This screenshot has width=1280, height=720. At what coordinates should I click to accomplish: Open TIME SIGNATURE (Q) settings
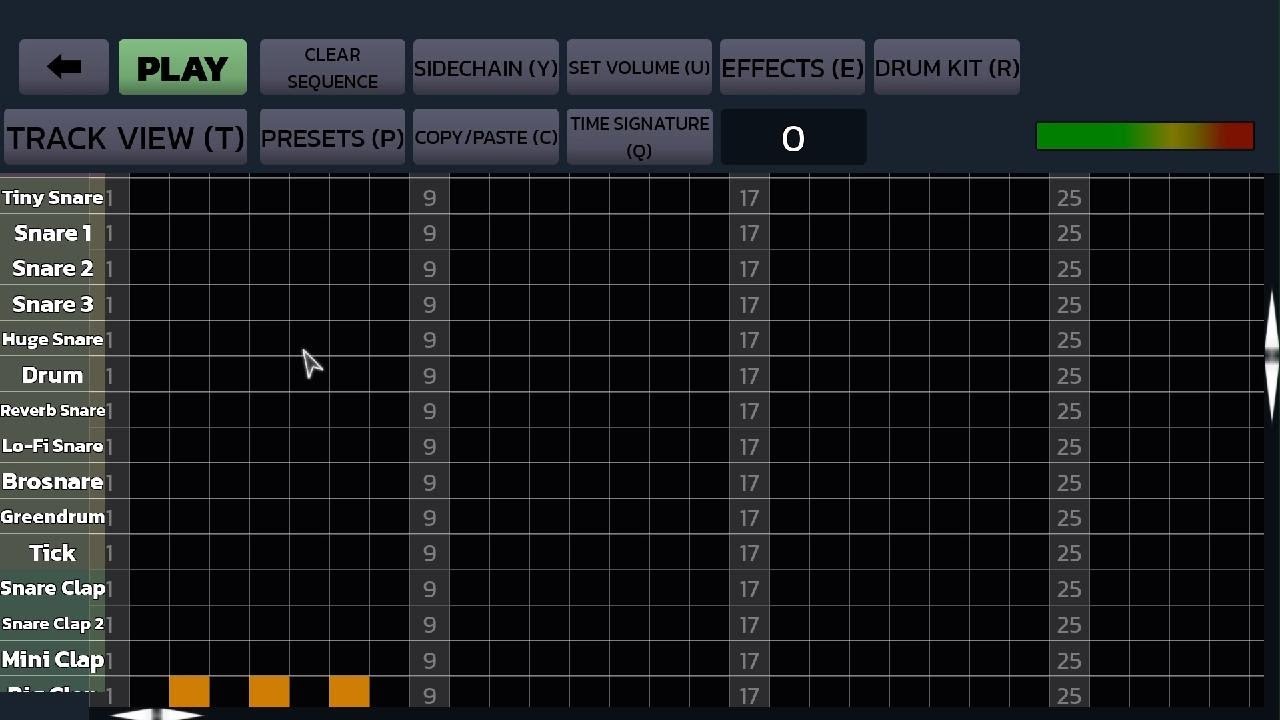tap(639, 138)
